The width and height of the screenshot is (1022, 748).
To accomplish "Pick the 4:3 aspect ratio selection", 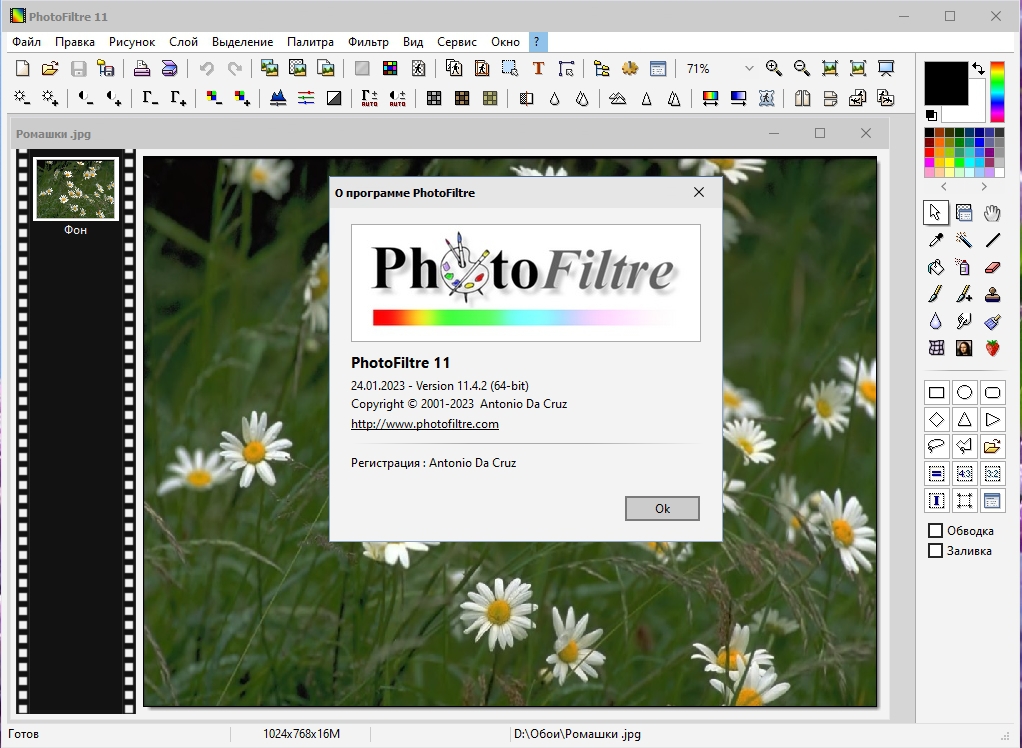I will [964, 474].
